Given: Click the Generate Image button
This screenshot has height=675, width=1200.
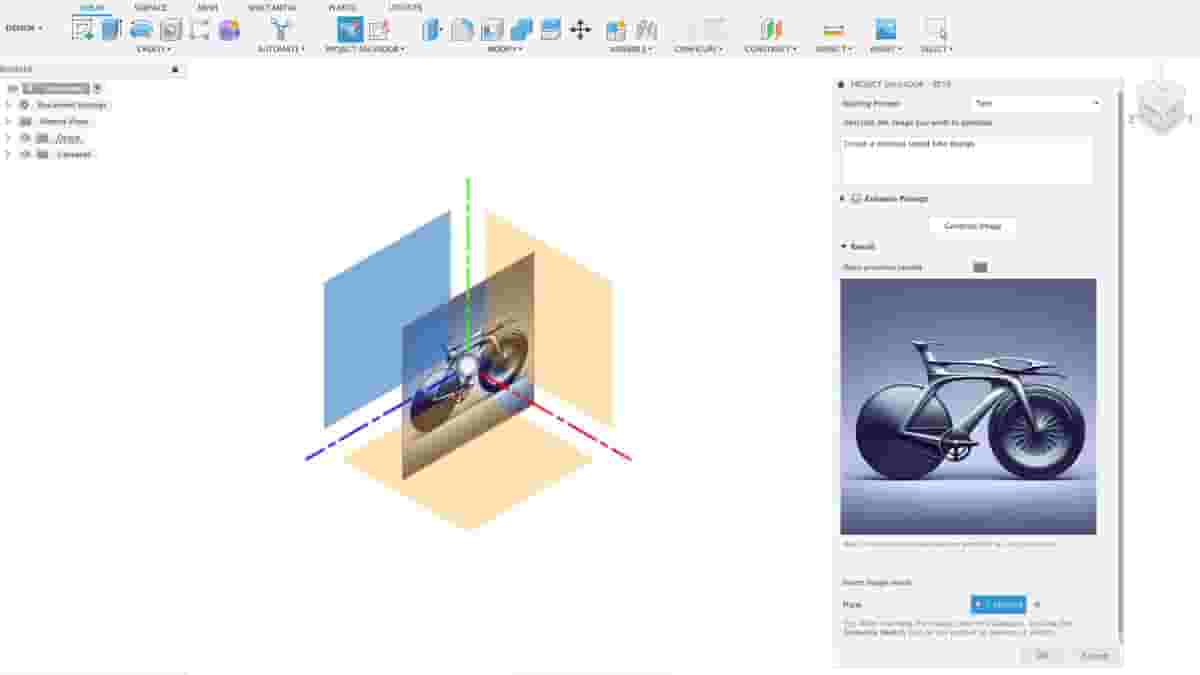Looking at the screenshot, I should [x=970, y=226].
